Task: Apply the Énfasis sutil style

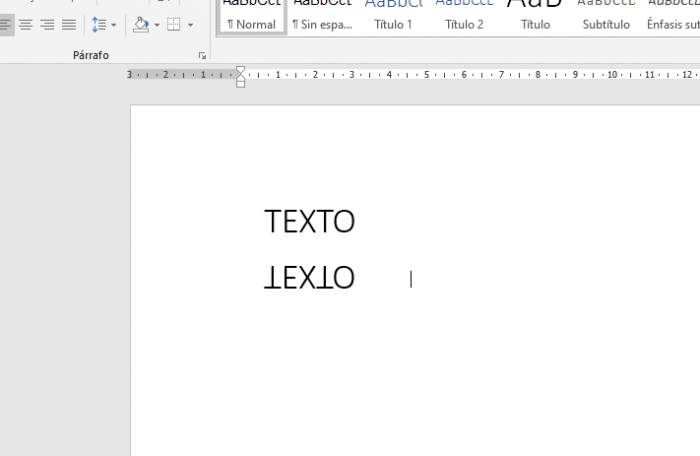Action: point(672,16)
